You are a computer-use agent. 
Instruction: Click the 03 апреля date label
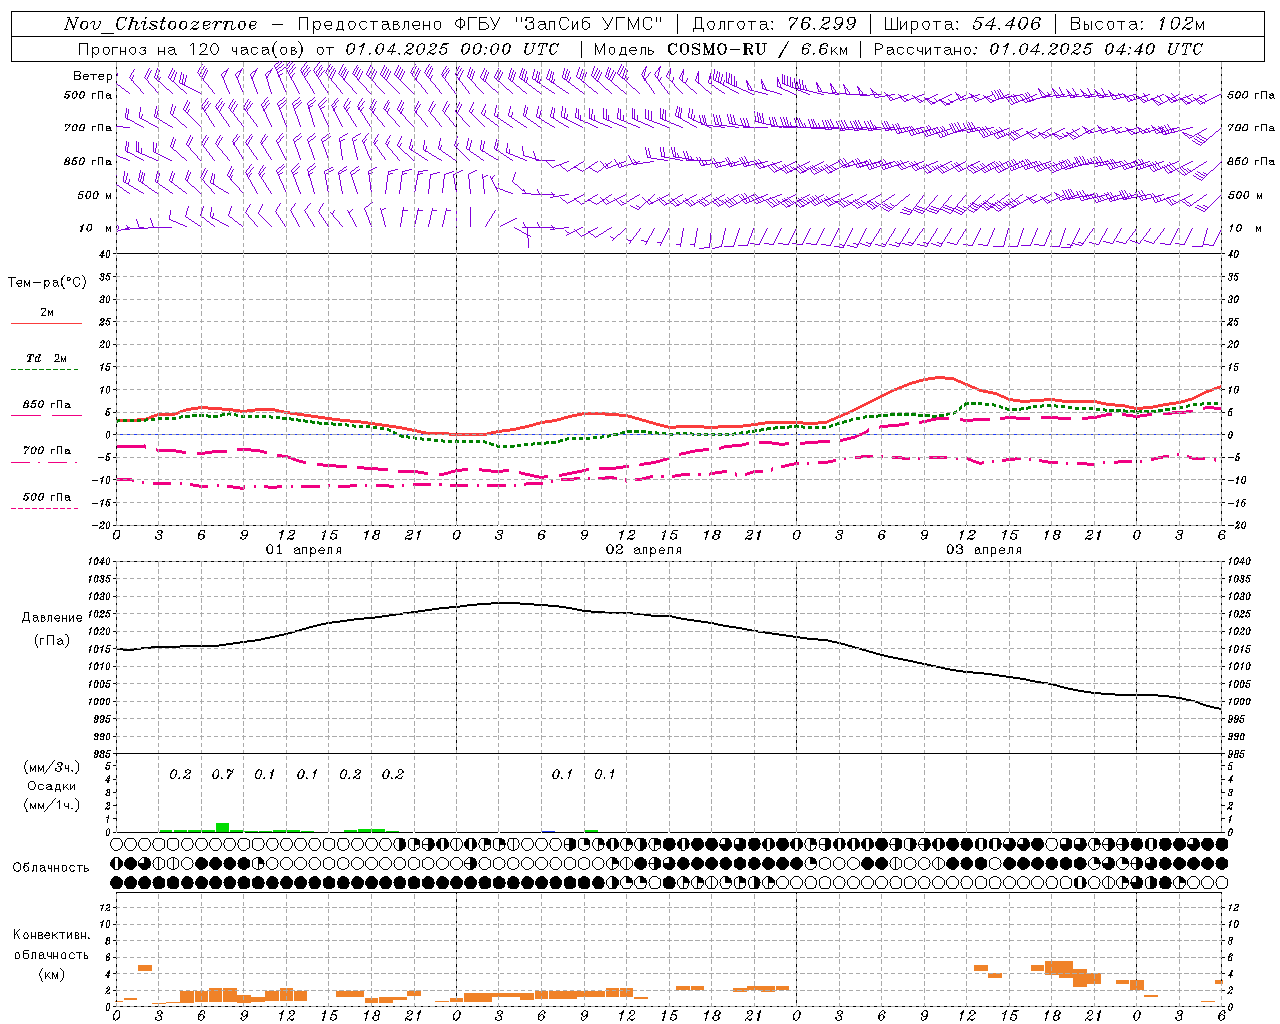click(x=984, y=550)
